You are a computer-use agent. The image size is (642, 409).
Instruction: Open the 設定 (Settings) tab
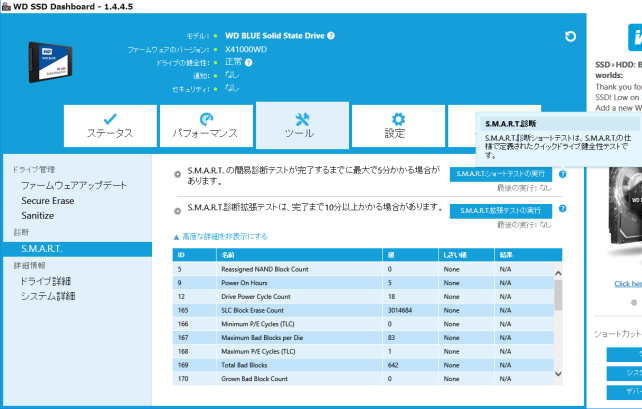[396, 125]
